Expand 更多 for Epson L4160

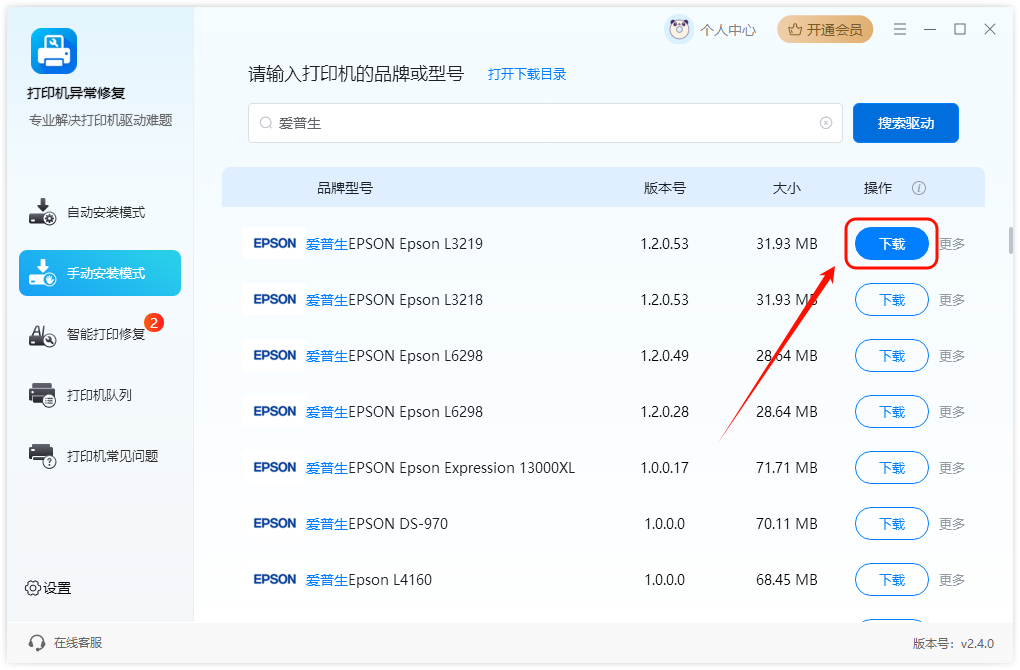(x=952, y=580)
